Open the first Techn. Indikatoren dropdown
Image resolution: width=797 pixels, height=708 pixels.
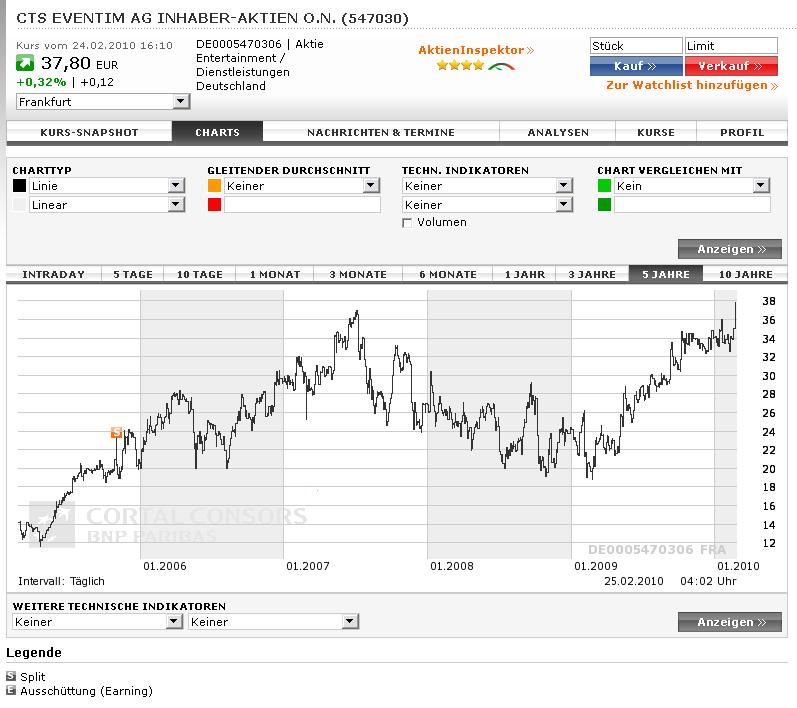[487, 186]
